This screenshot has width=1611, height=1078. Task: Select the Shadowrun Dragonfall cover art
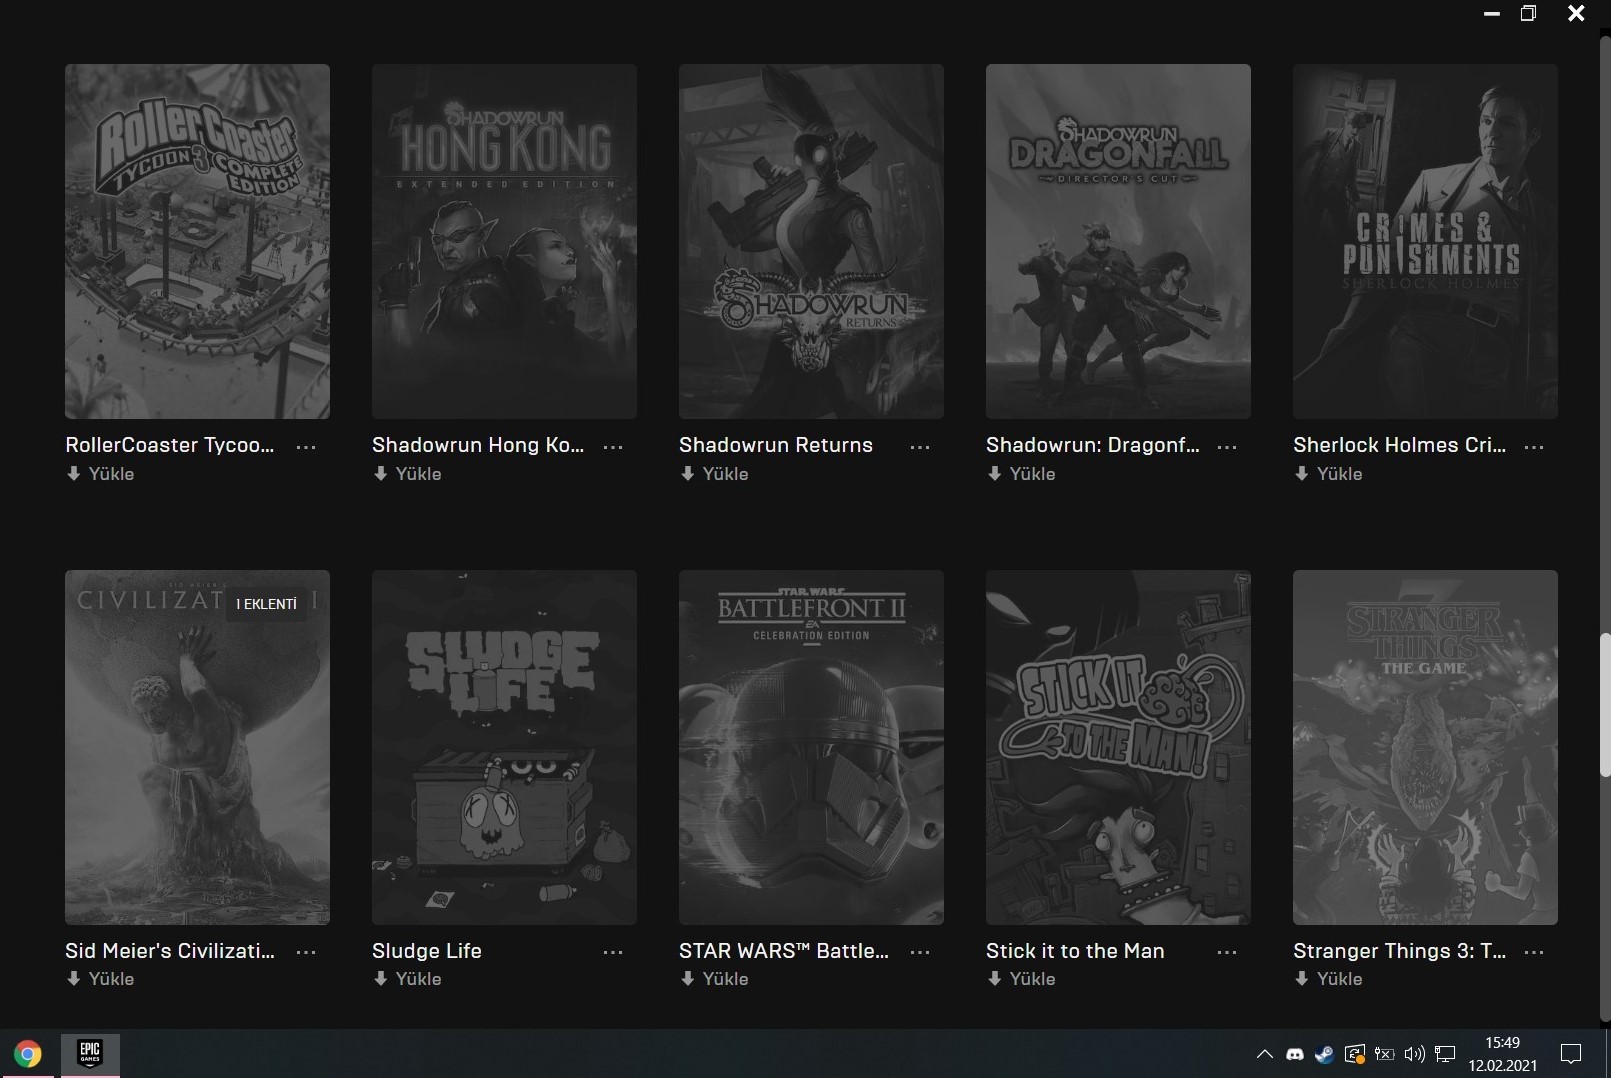(x=1118, y=241)
